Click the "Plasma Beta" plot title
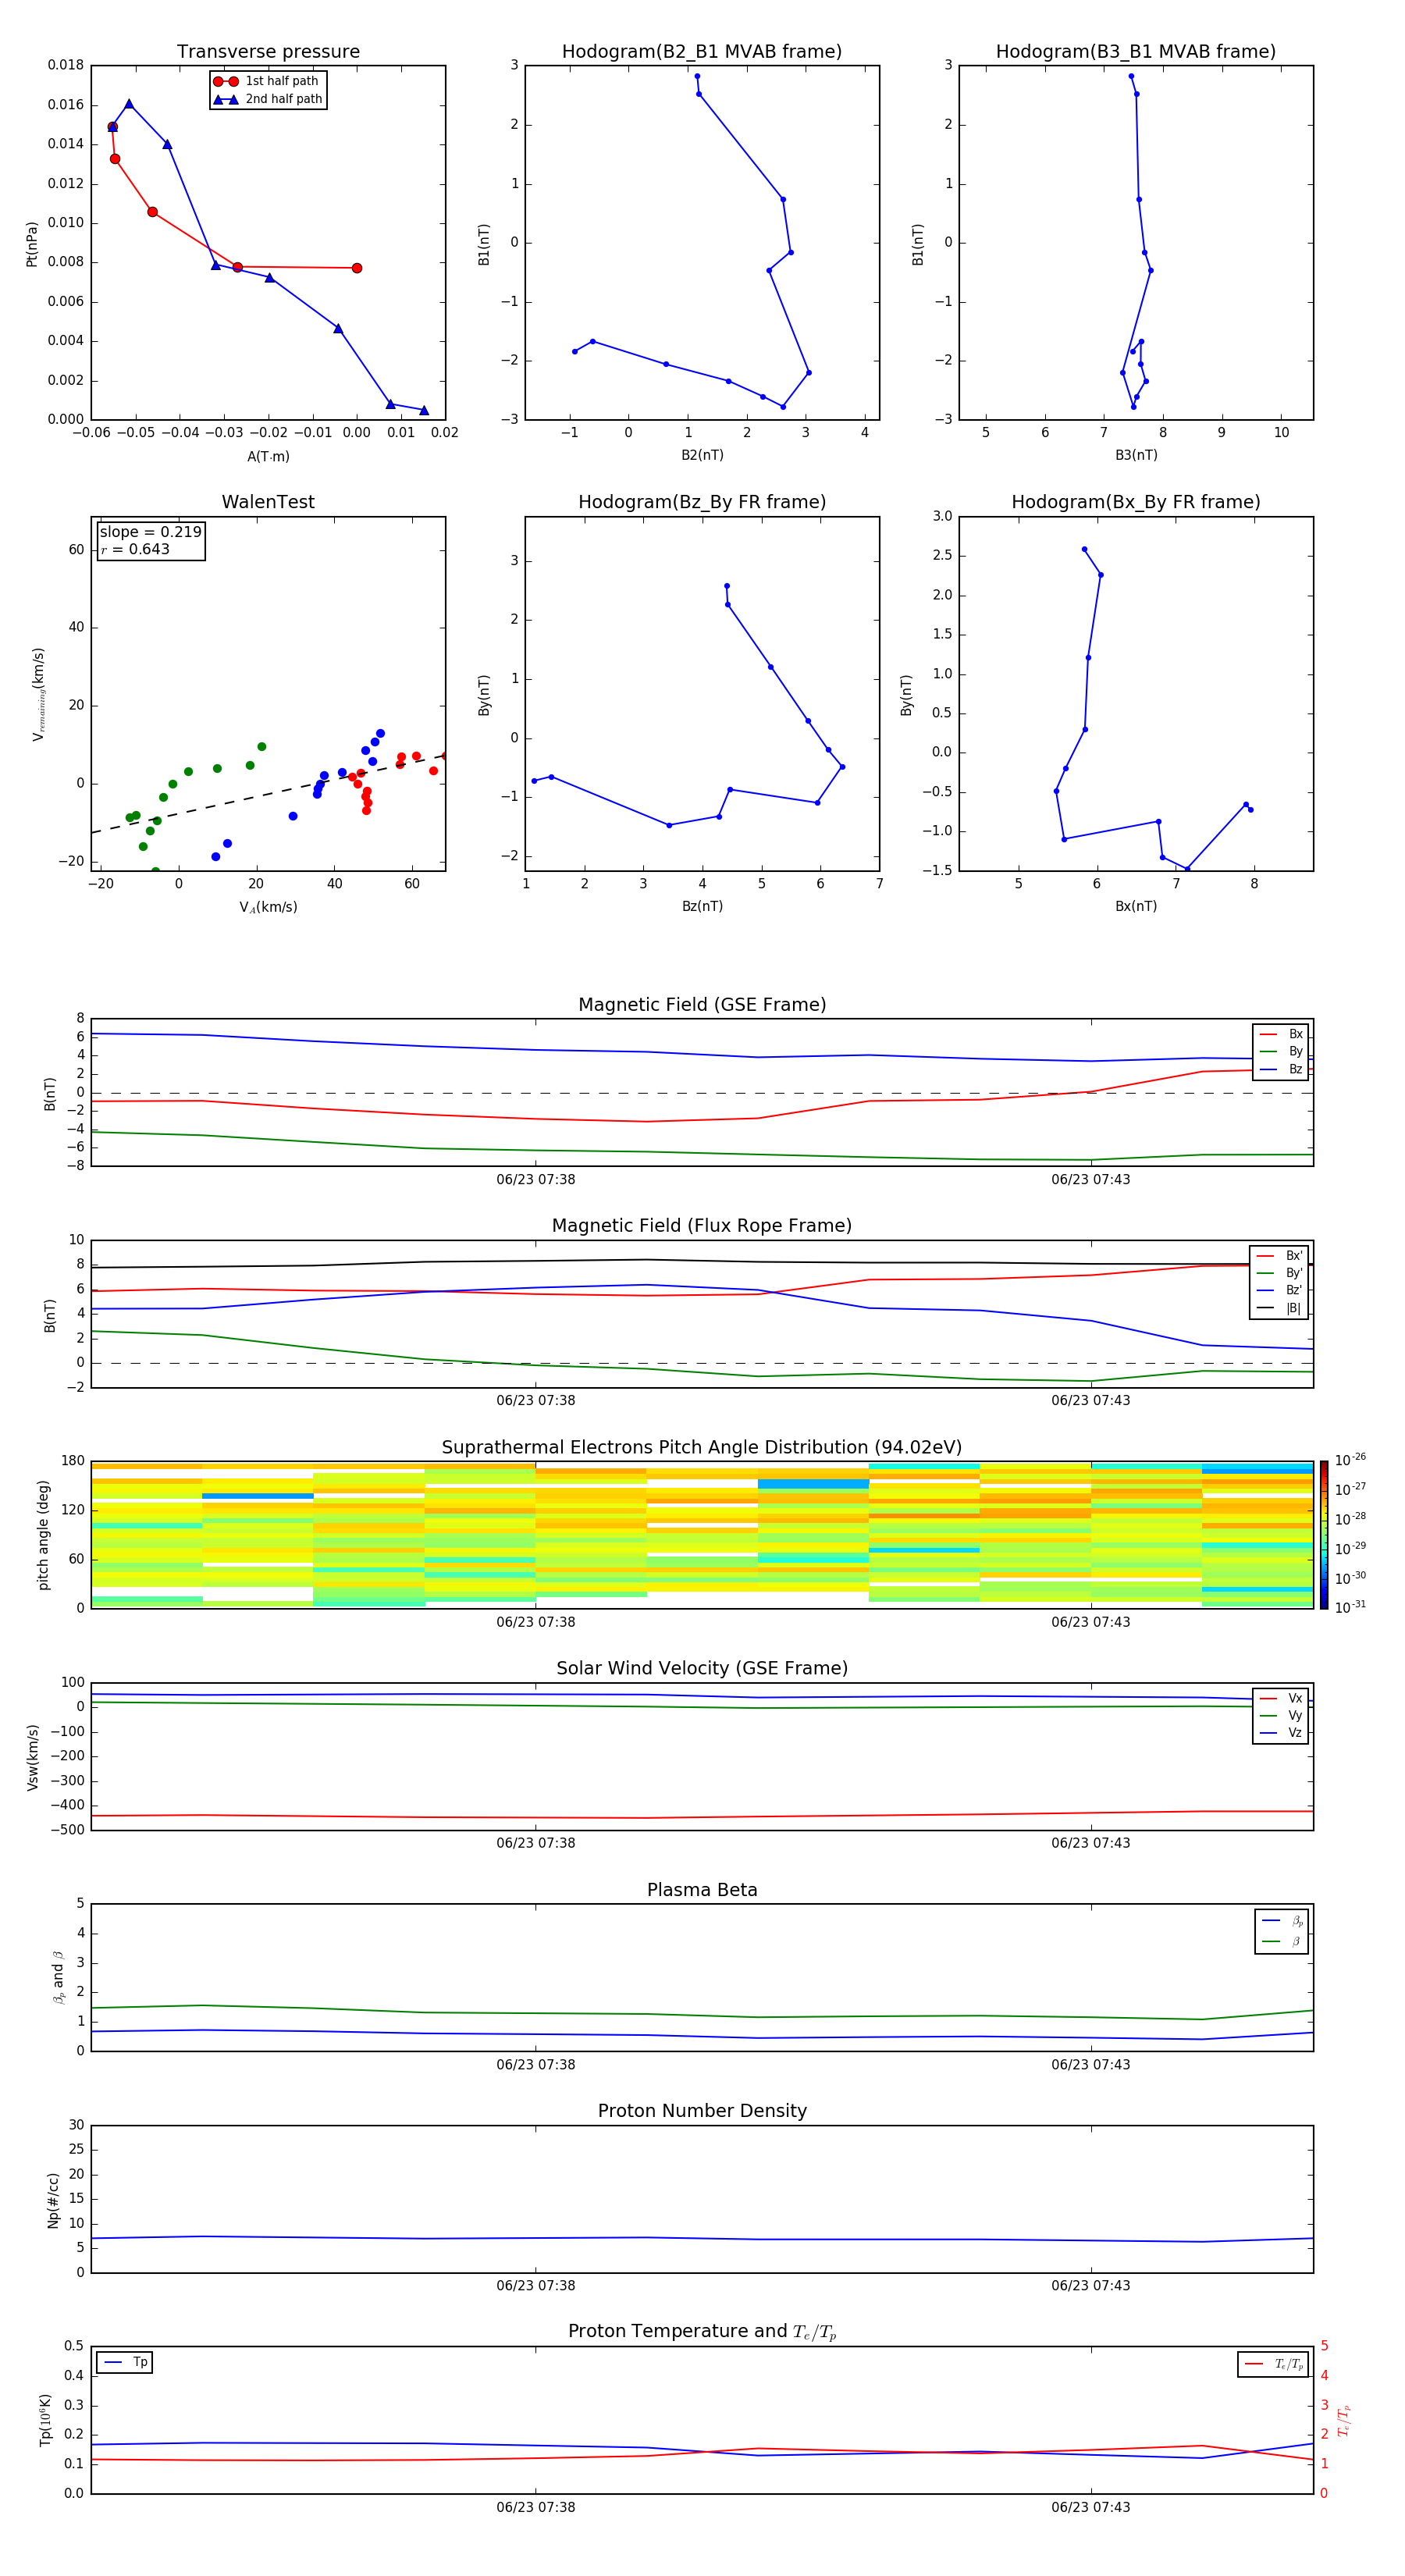This screenshot has height=2576, width=1405. click(702, 1890)
